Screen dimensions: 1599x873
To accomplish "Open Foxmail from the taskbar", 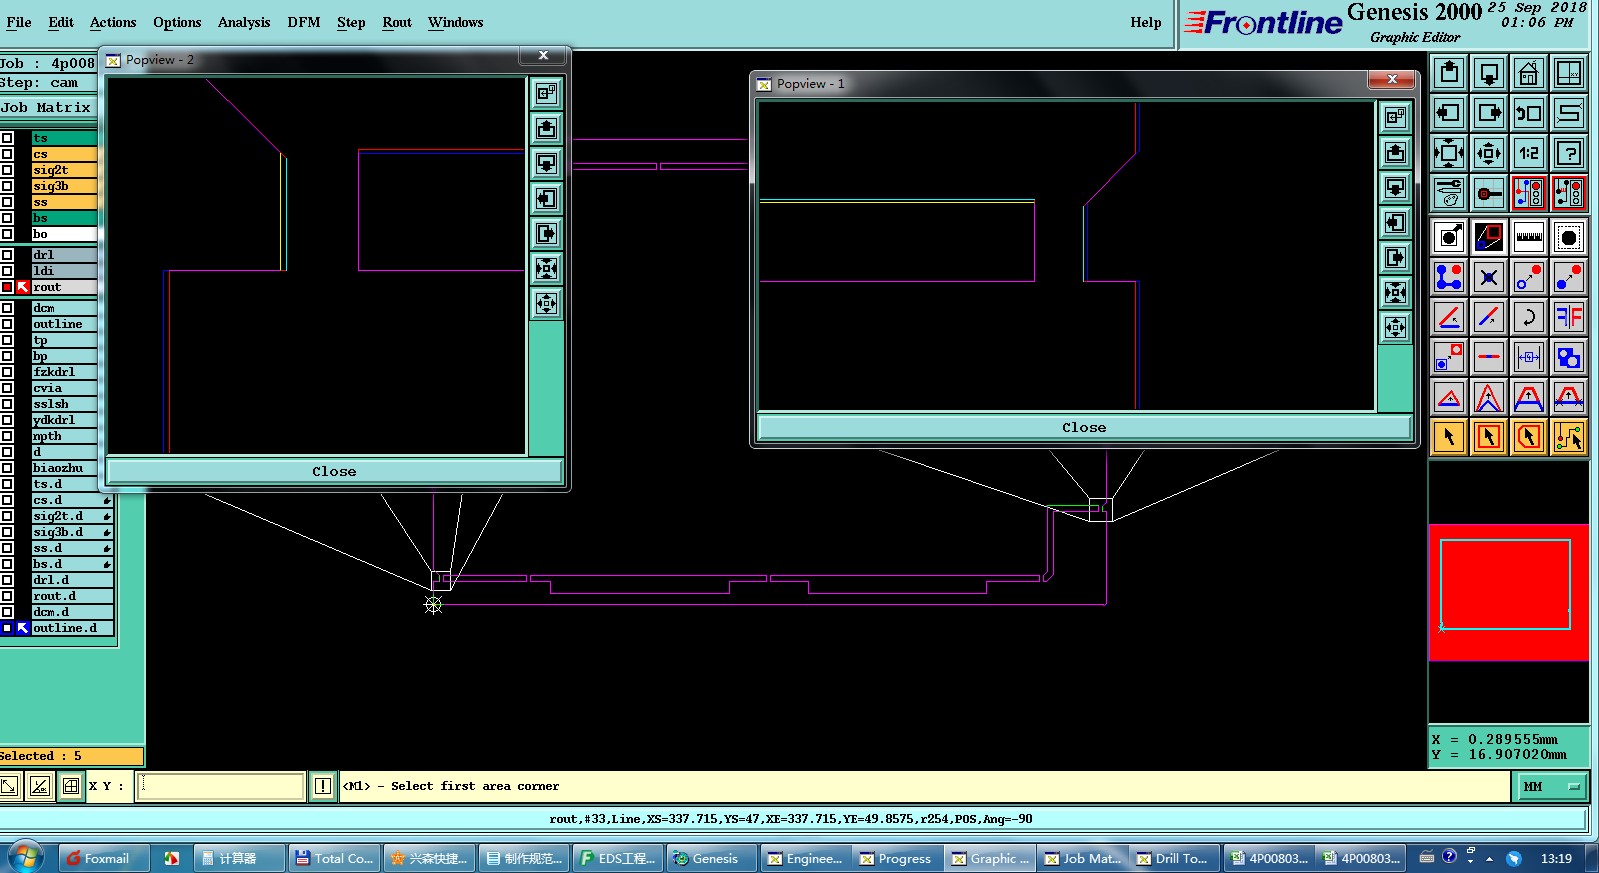I will [x=102, y=858].
